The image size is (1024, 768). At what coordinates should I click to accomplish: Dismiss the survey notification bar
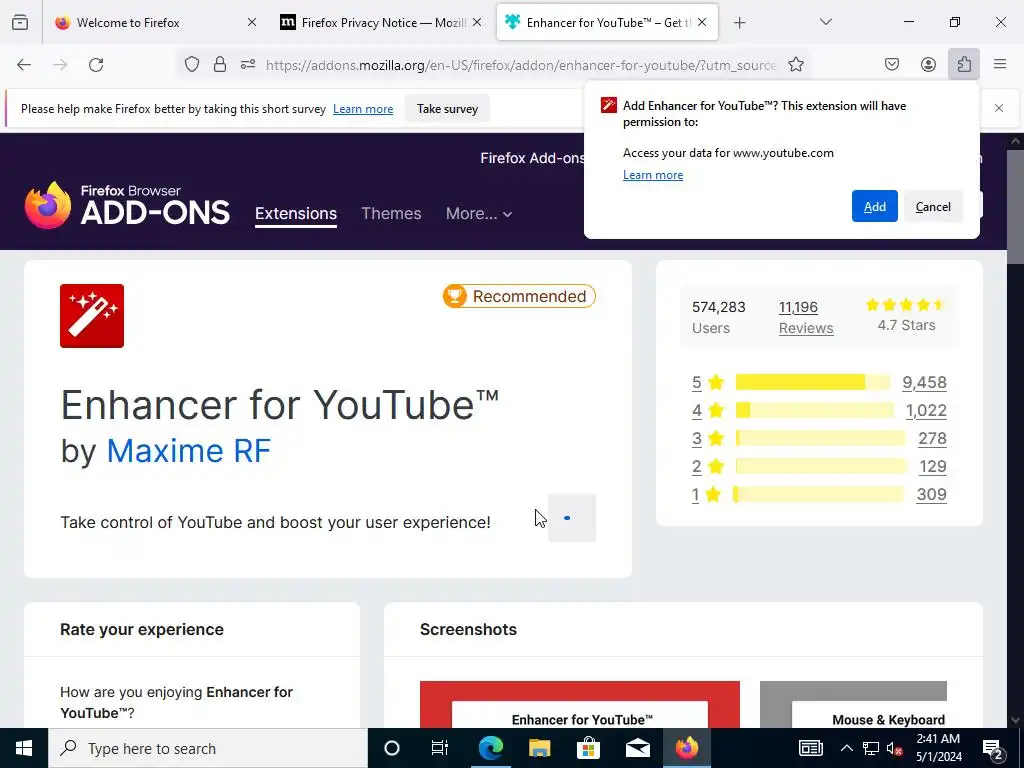pyautogui.click(x=999, y=108)
